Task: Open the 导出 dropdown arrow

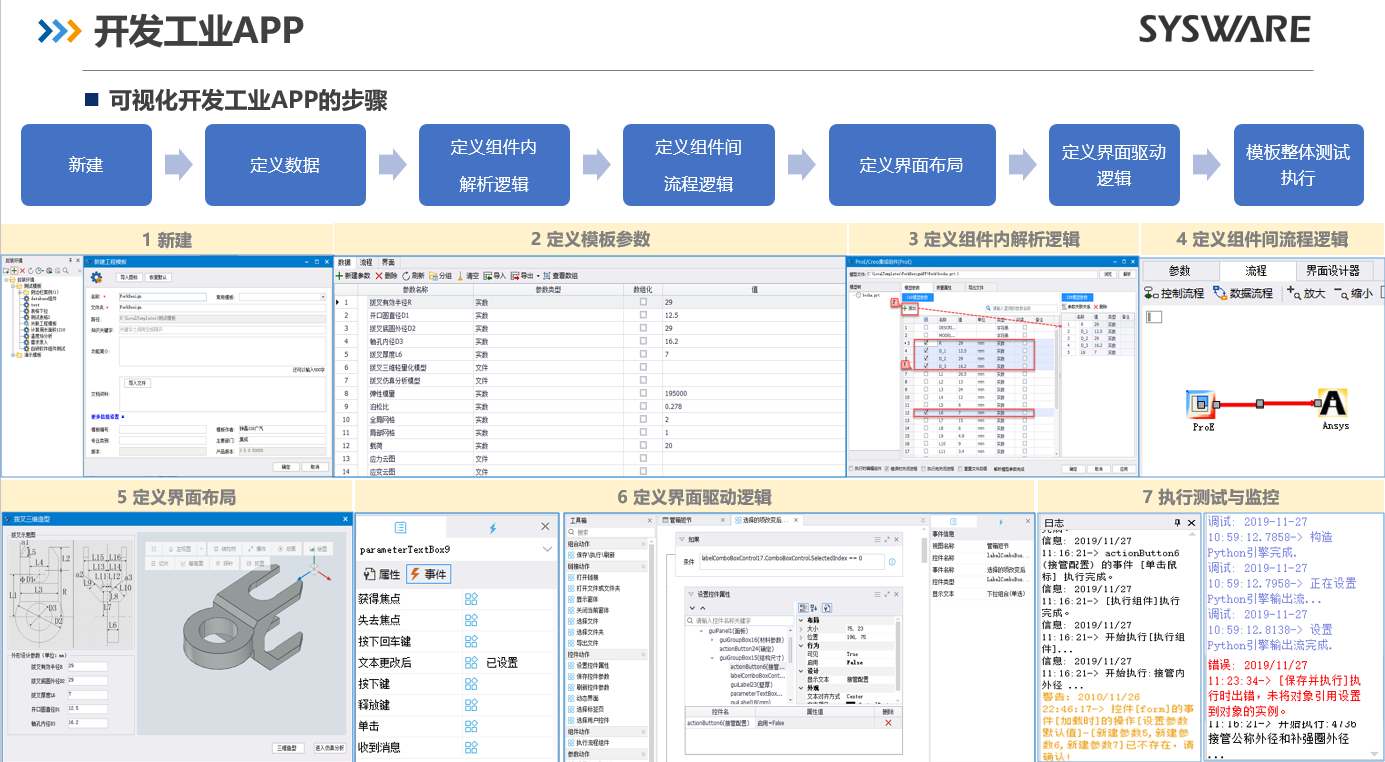Action: coord(538,276)
